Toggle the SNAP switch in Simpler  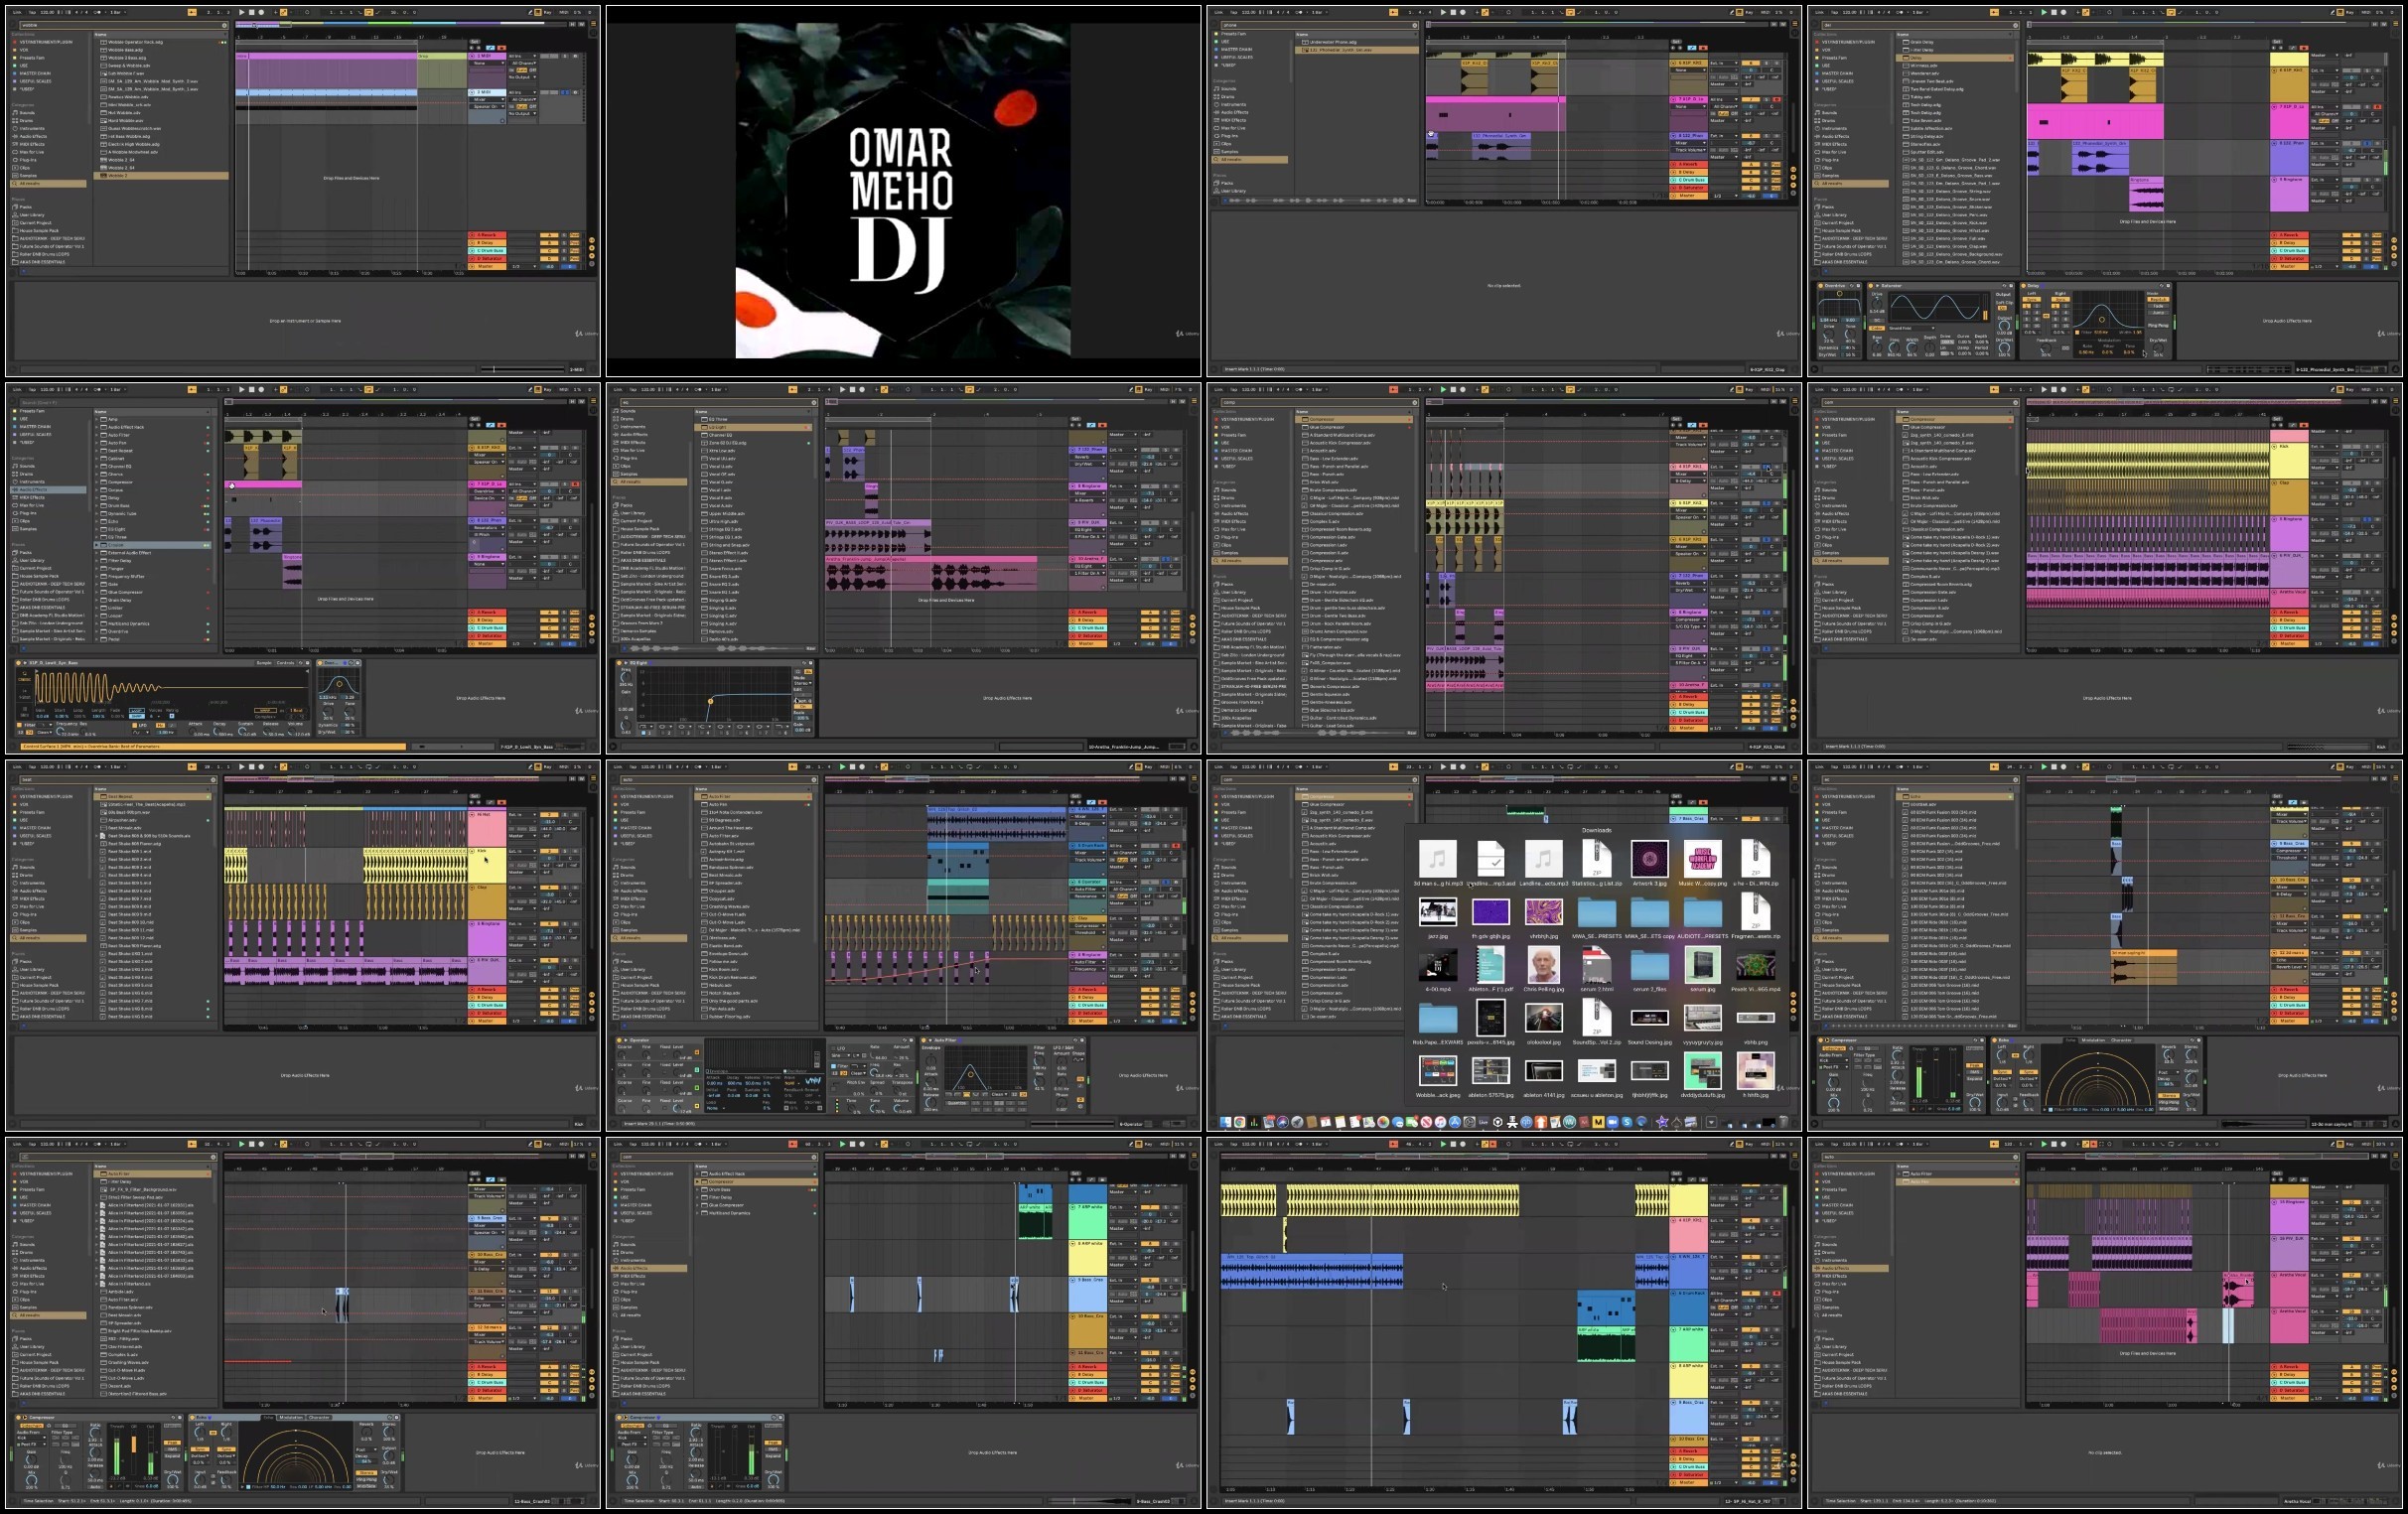(x=137, y=717)
